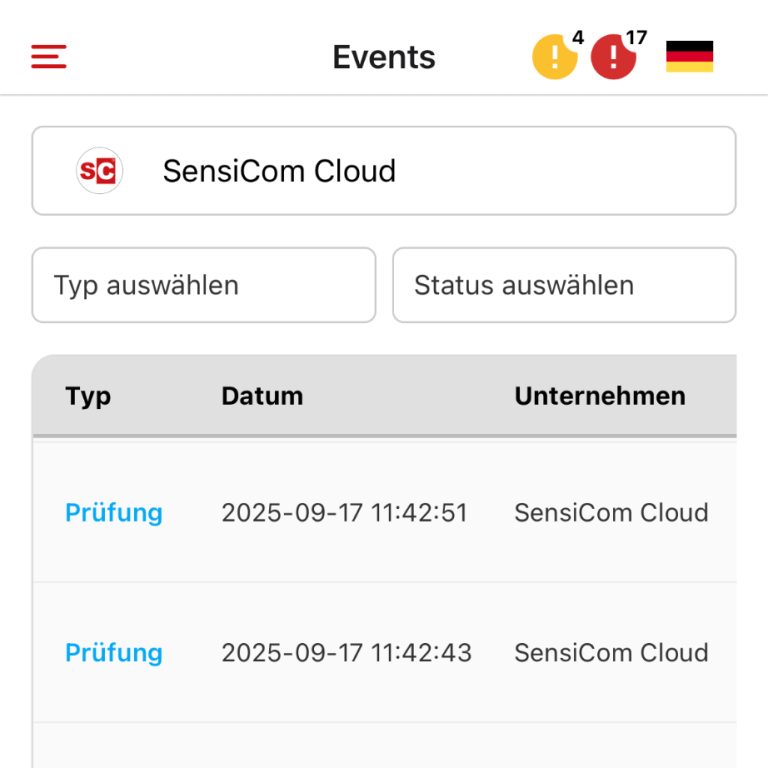Expand the "Typ auswählen" dropdown
Image resolution: width=768 pixels, height=768 pixels.
coord(204,285)
